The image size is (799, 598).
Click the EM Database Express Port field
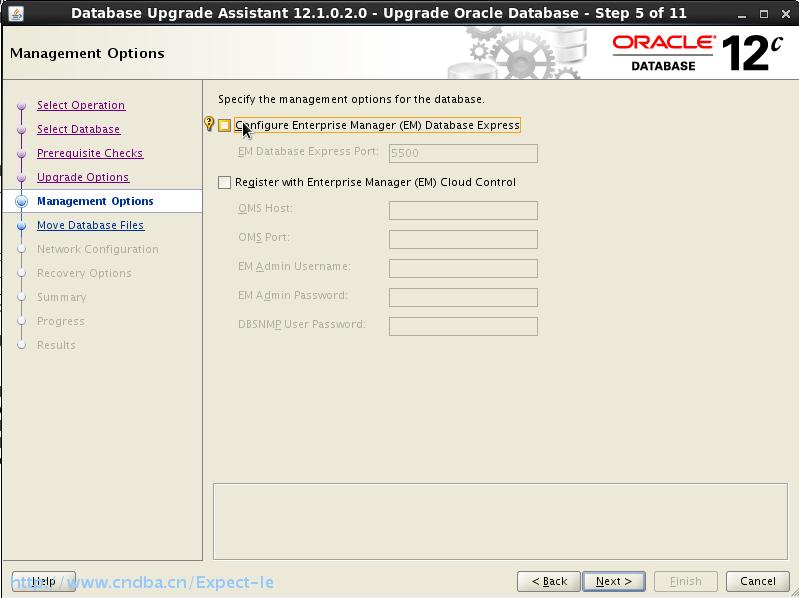coord(463,153)
